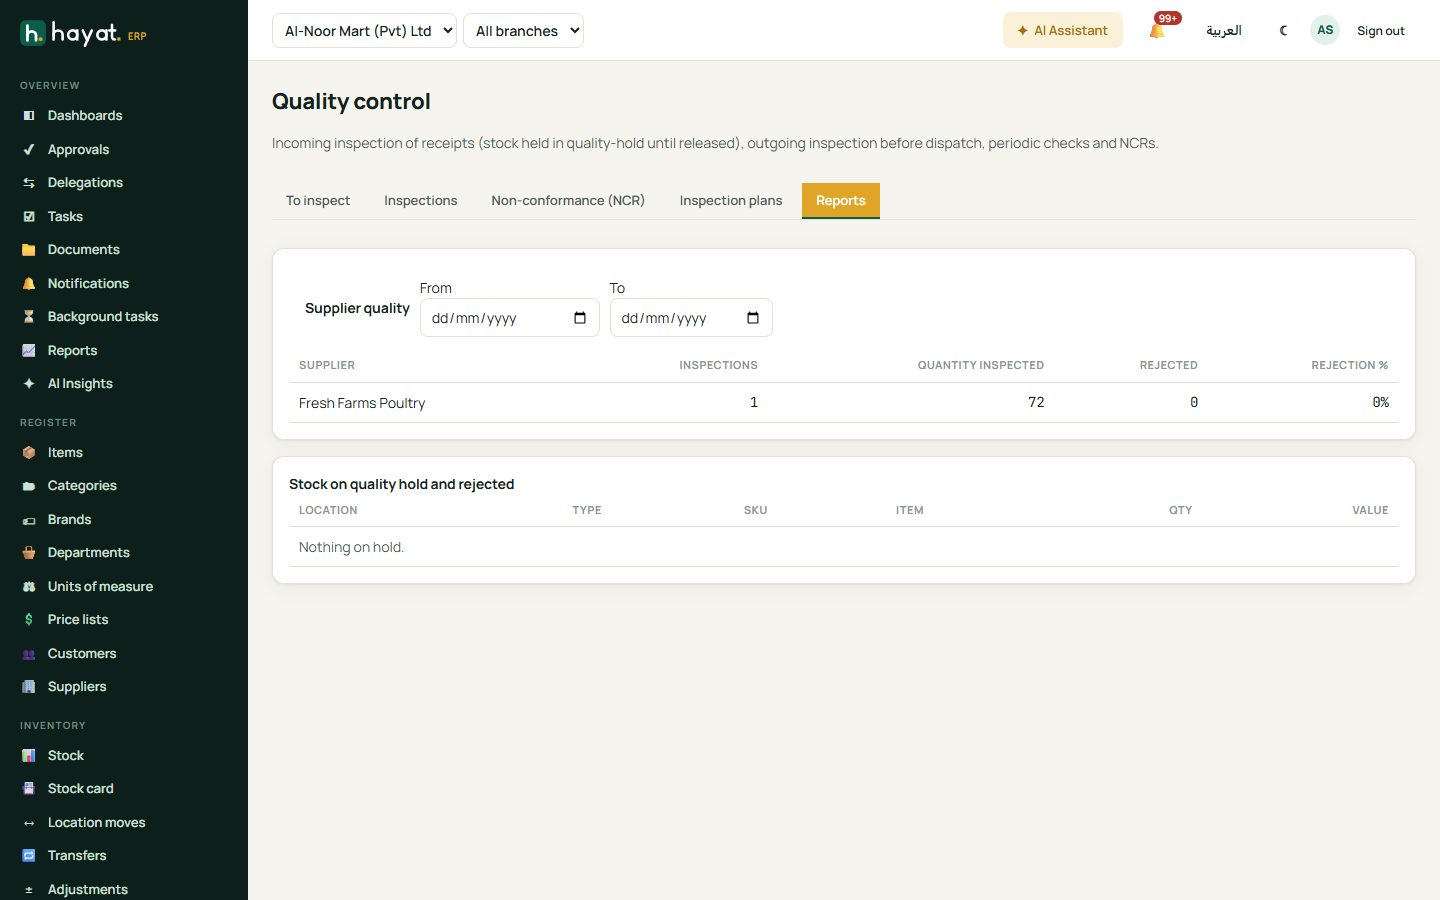Screen dimensions: 1440x900
Task: Click the From date input field
Action: (509, 318)
